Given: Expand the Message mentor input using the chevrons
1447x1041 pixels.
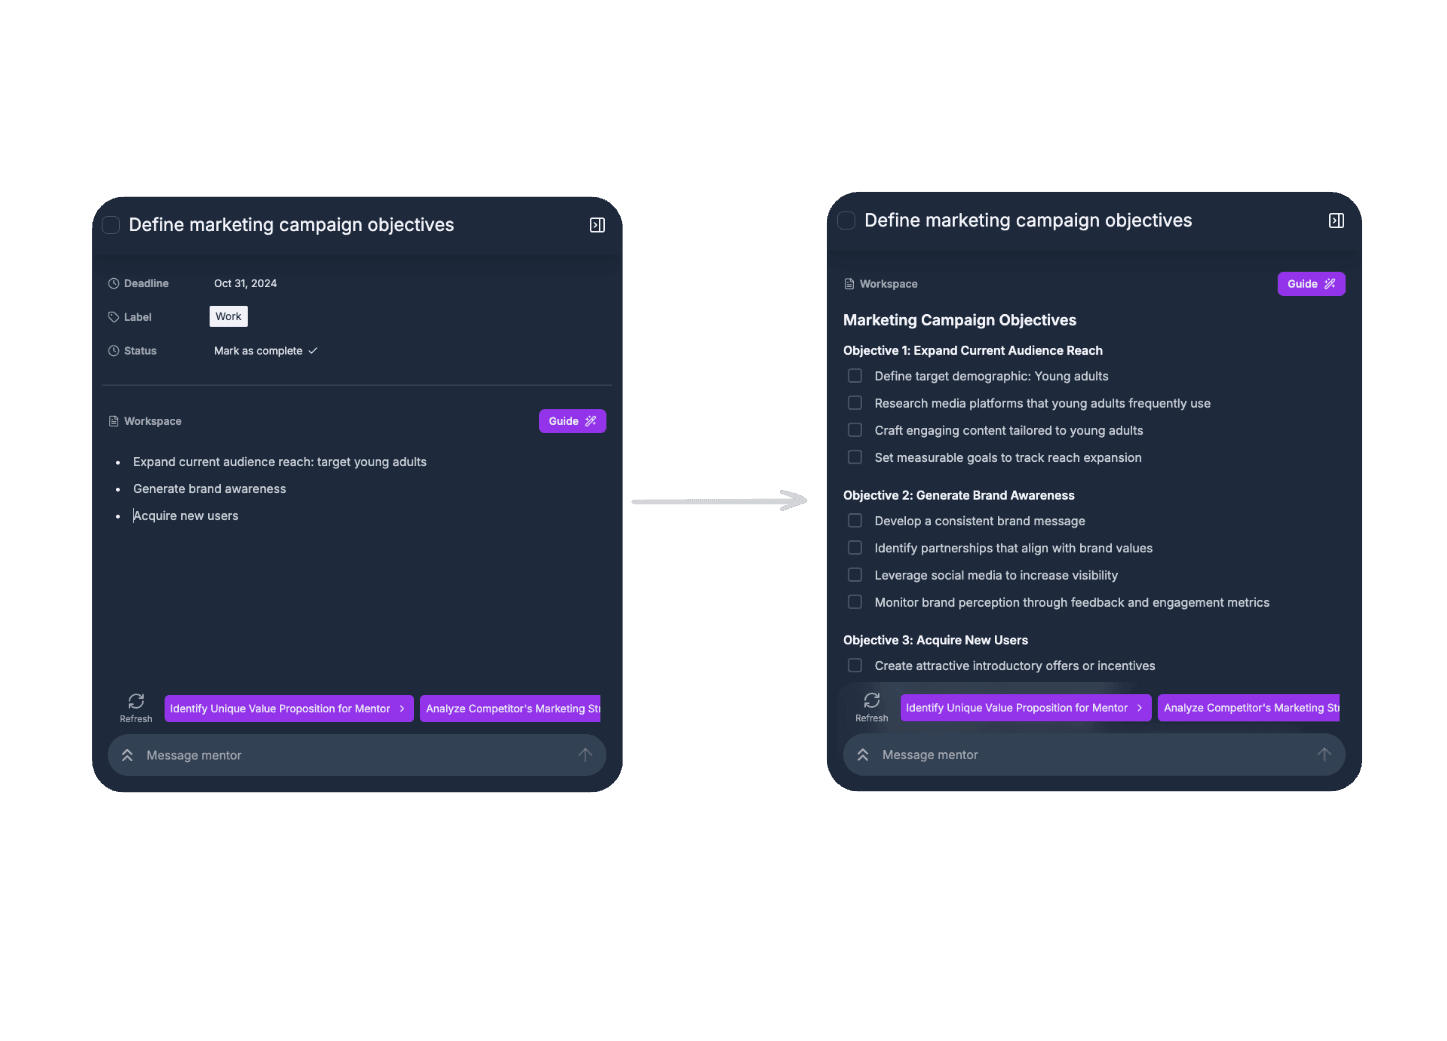Looking at the screenshot, I should pyautogui.click(x=127, y=755).
